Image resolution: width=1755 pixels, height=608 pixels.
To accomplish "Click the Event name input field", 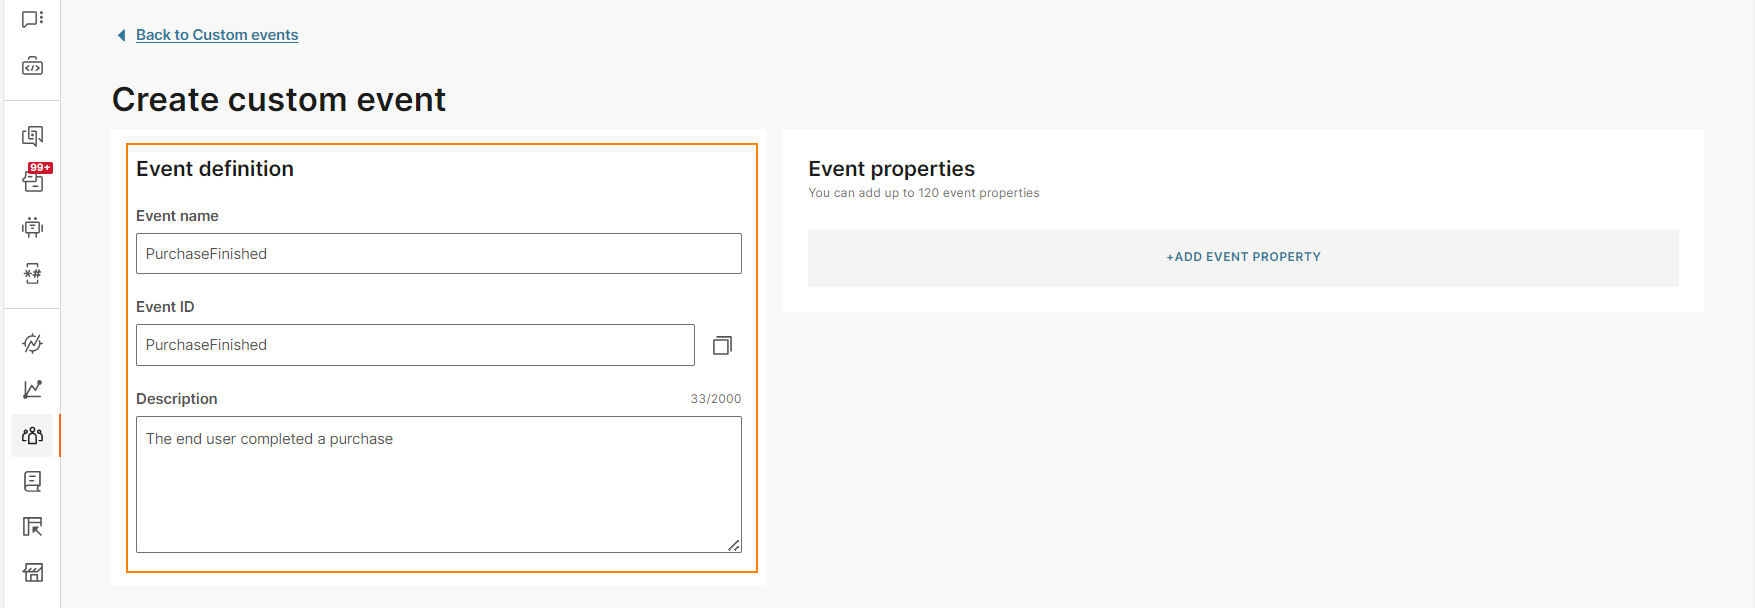I will click(x=438, y=254).
